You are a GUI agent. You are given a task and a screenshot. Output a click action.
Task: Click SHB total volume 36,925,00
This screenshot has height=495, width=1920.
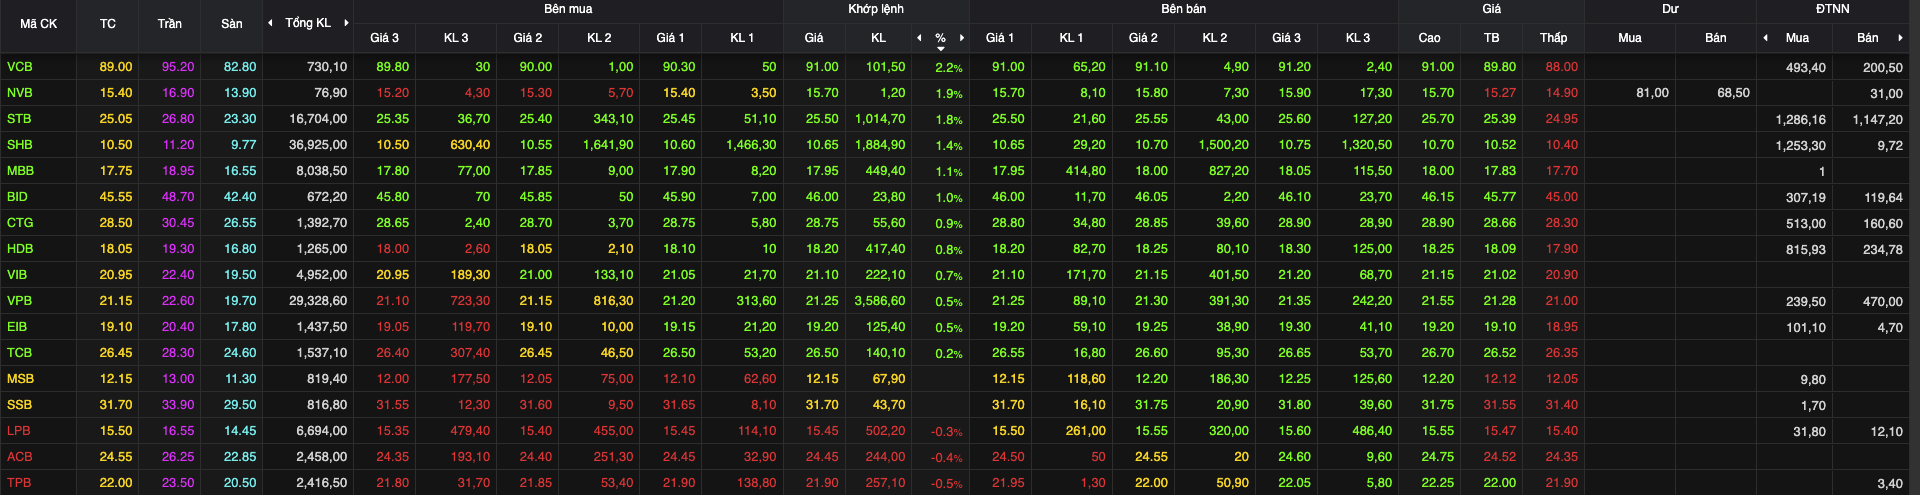[x=318, y=145]
